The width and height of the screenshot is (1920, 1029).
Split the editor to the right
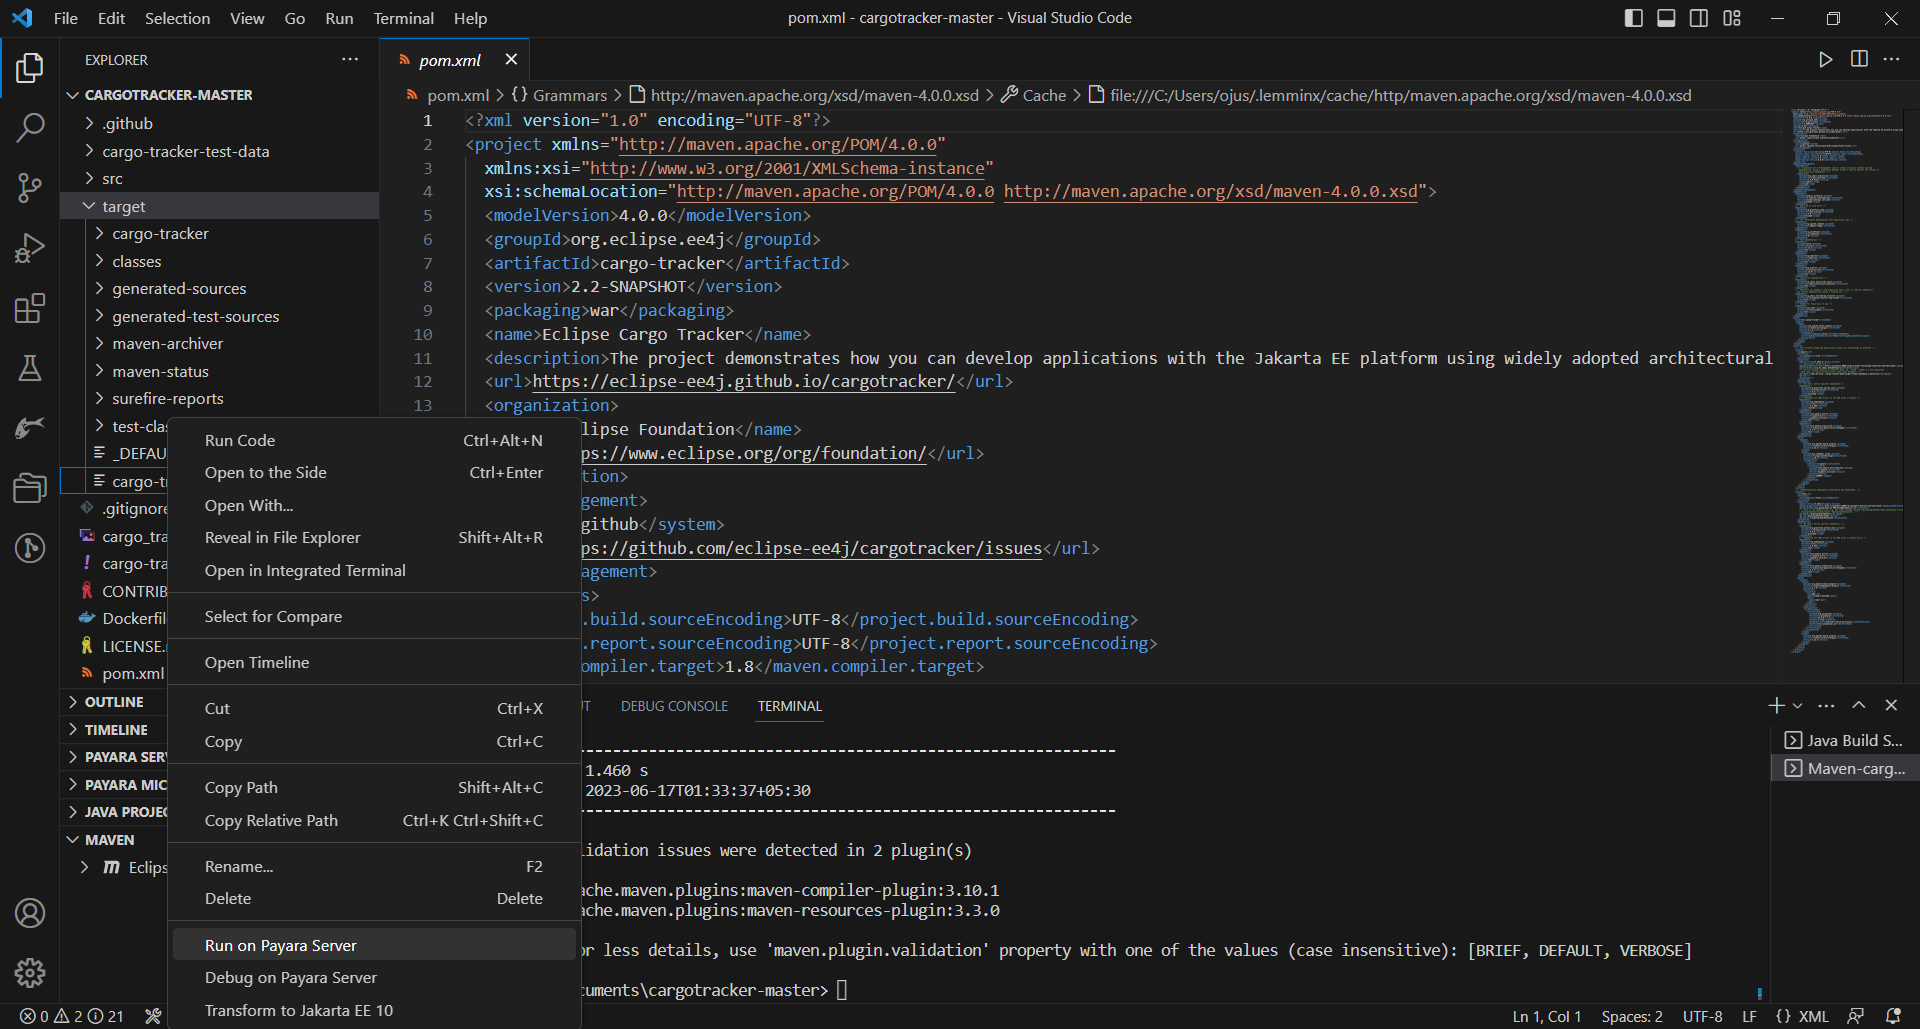1859,60
